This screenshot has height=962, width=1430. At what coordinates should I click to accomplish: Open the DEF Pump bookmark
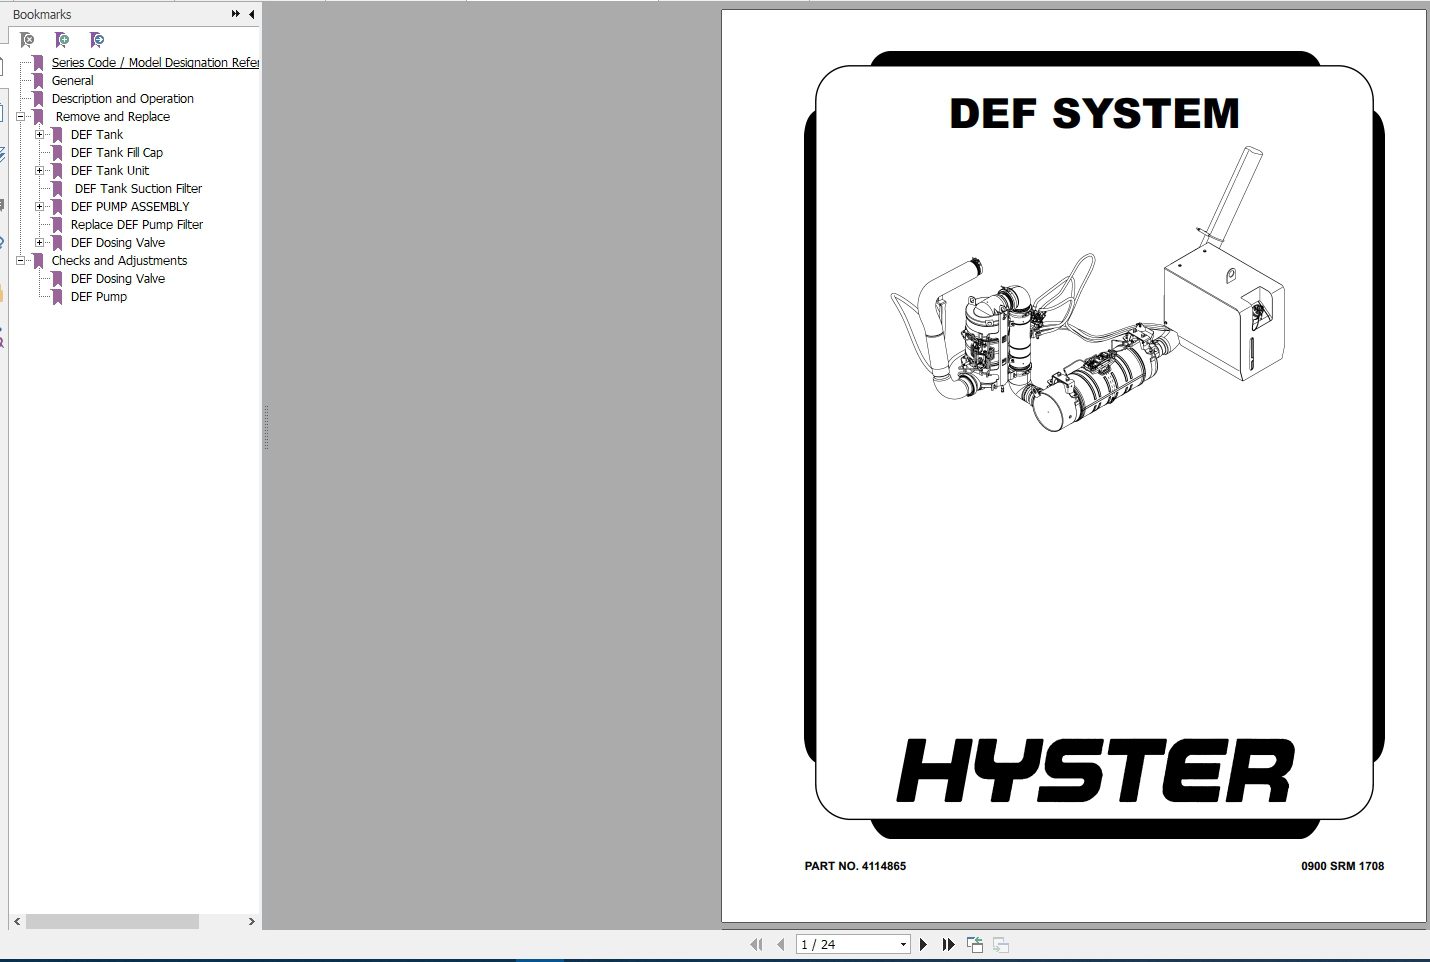[x=99, y=297]
